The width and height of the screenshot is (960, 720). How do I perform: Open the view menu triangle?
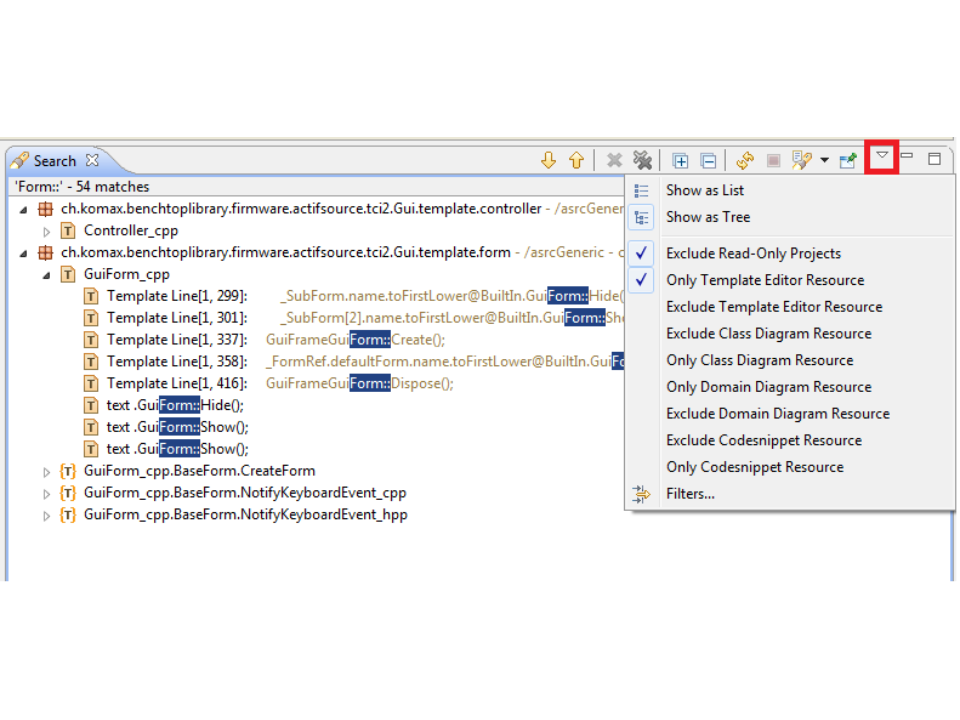click(x=881, y=157)
